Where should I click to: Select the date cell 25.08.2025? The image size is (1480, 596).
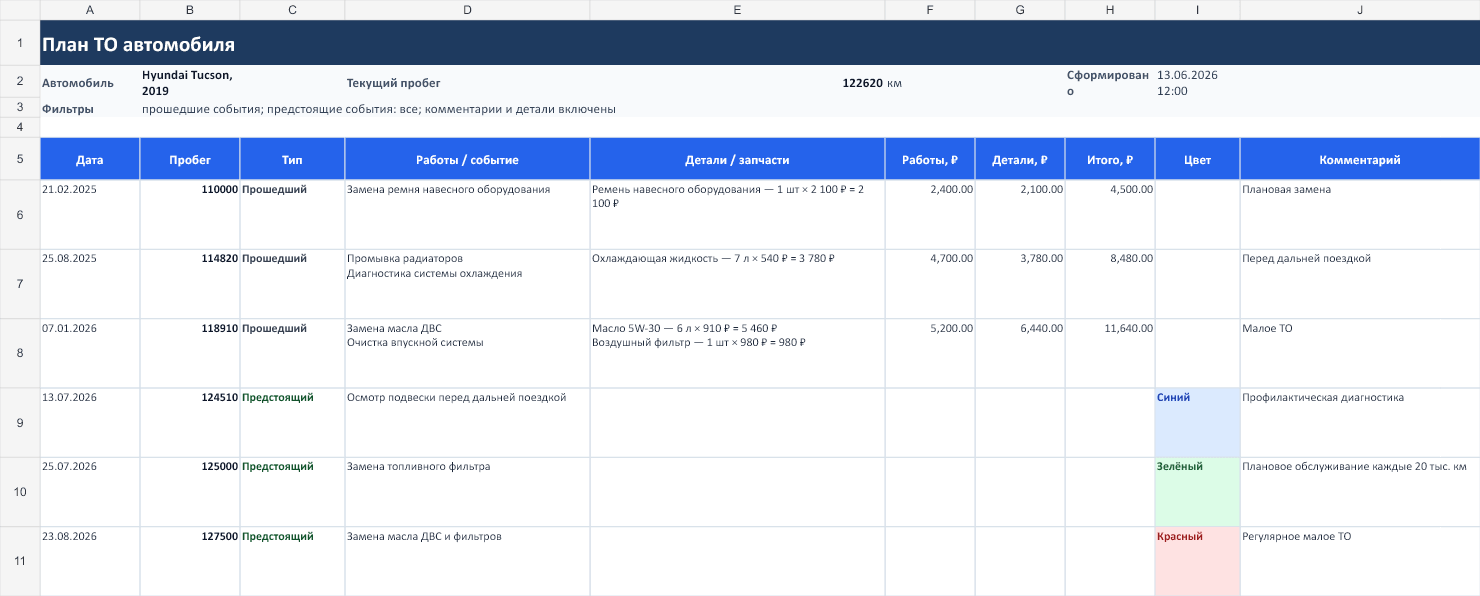pos(90,284)
